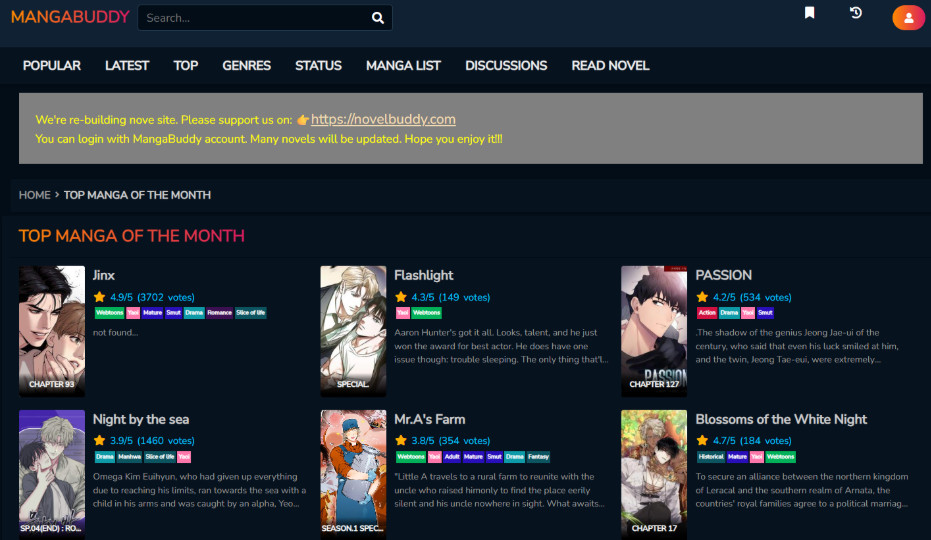The image size is (931, 540).
Task: Open the Genres menu
Action: 246,65
